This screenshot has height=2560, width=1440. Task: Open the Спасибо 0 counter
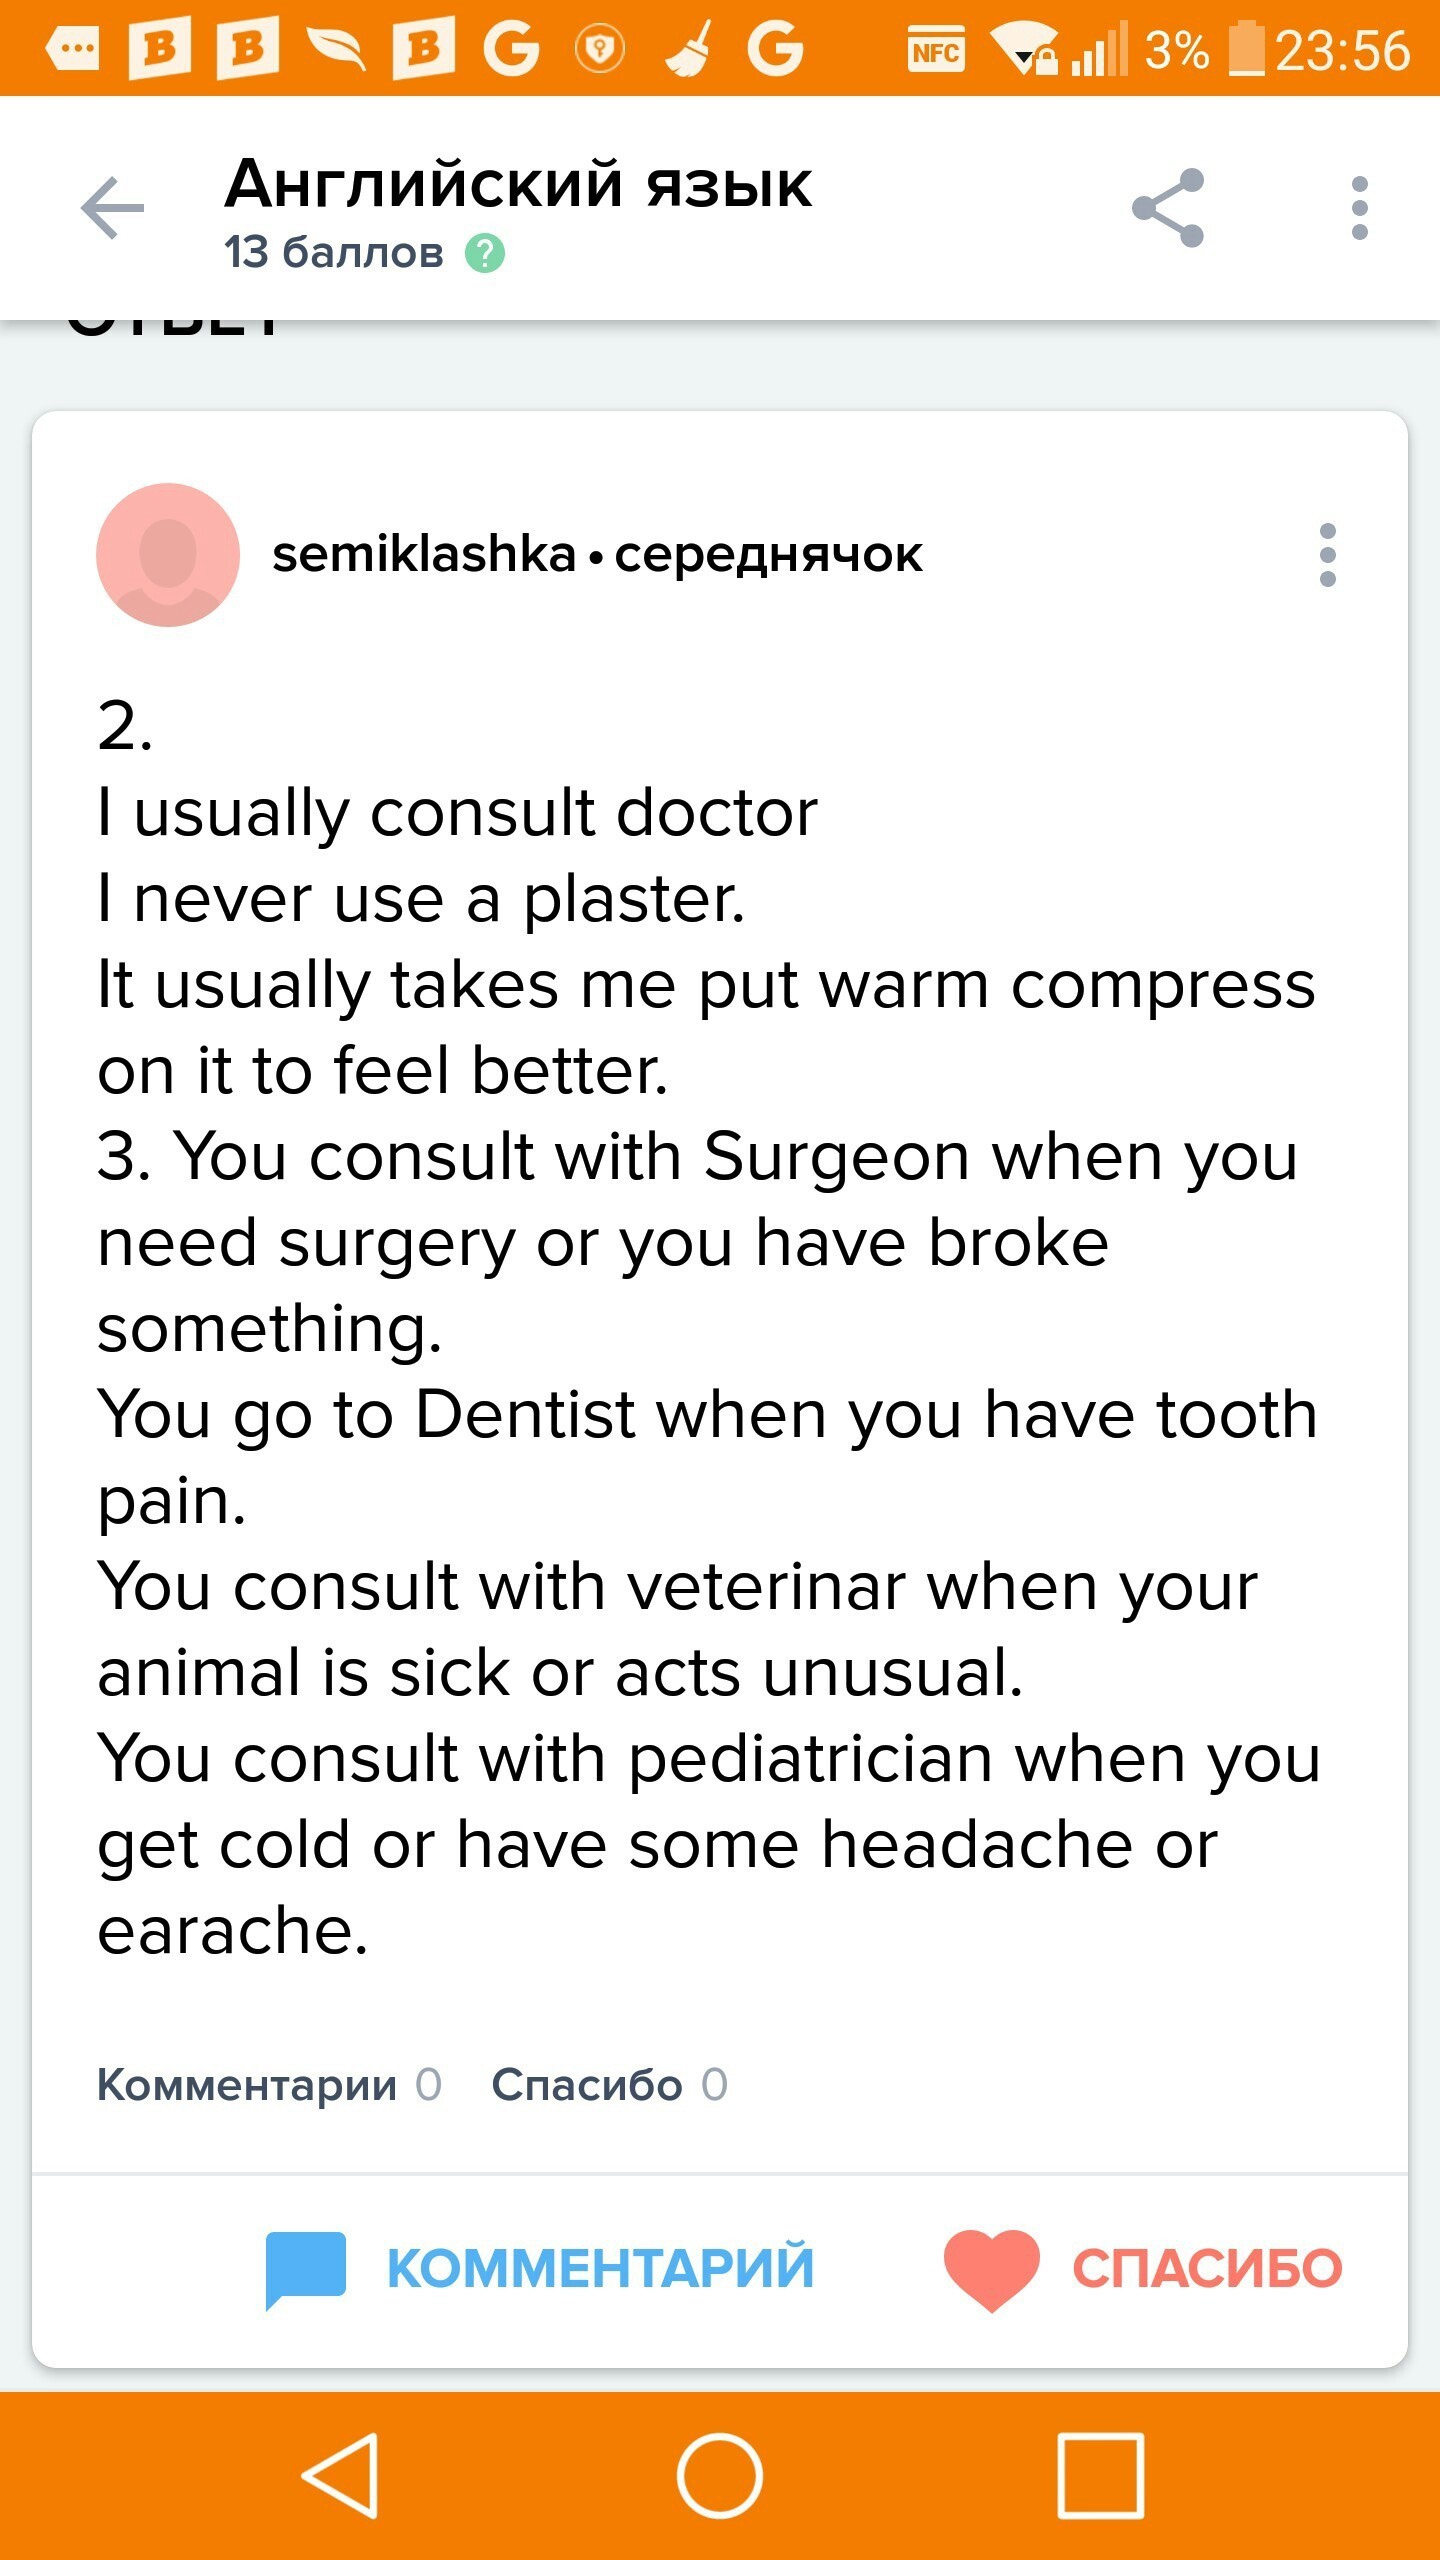click(609, 2085)
